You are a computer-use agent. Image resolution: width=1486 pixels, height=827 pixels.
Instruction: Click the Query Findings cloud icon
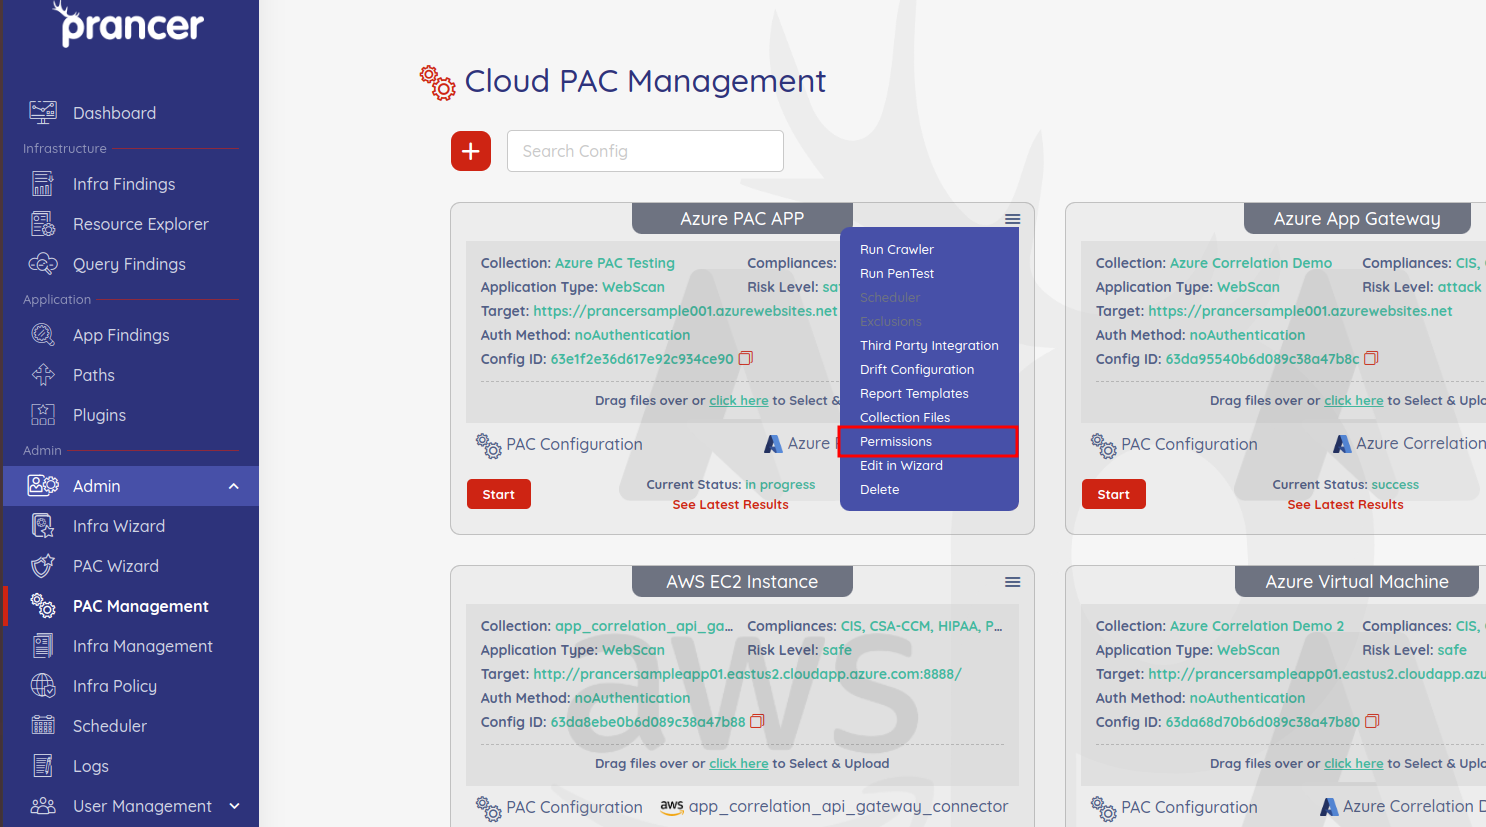pyautogui.click(x=43, y=264)
